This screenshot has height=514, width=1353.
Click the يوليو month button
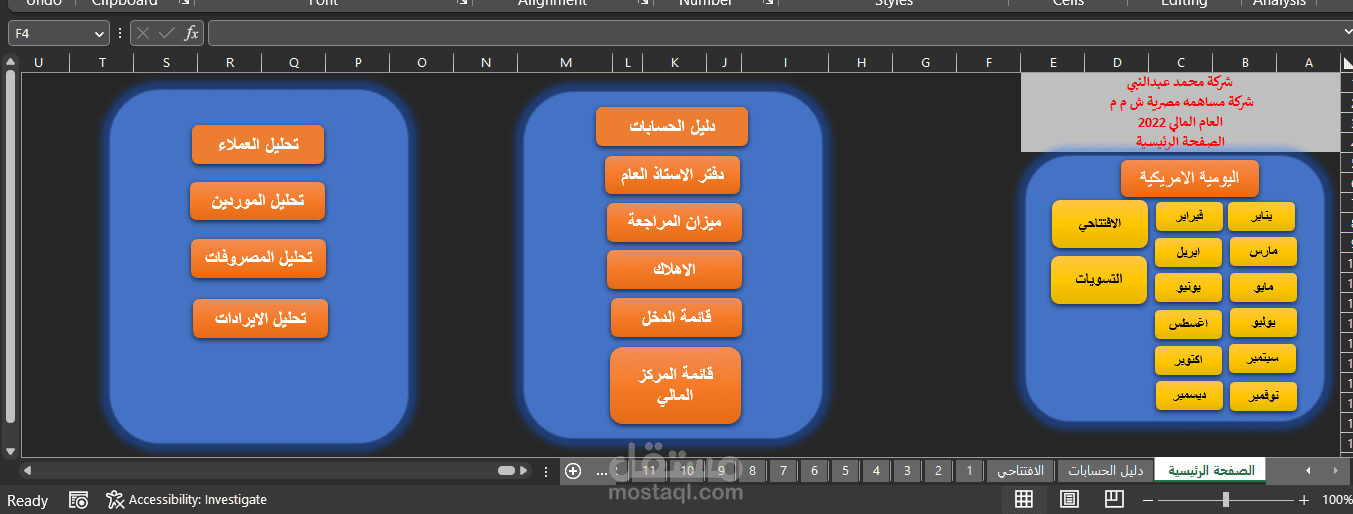[1262, 322]
